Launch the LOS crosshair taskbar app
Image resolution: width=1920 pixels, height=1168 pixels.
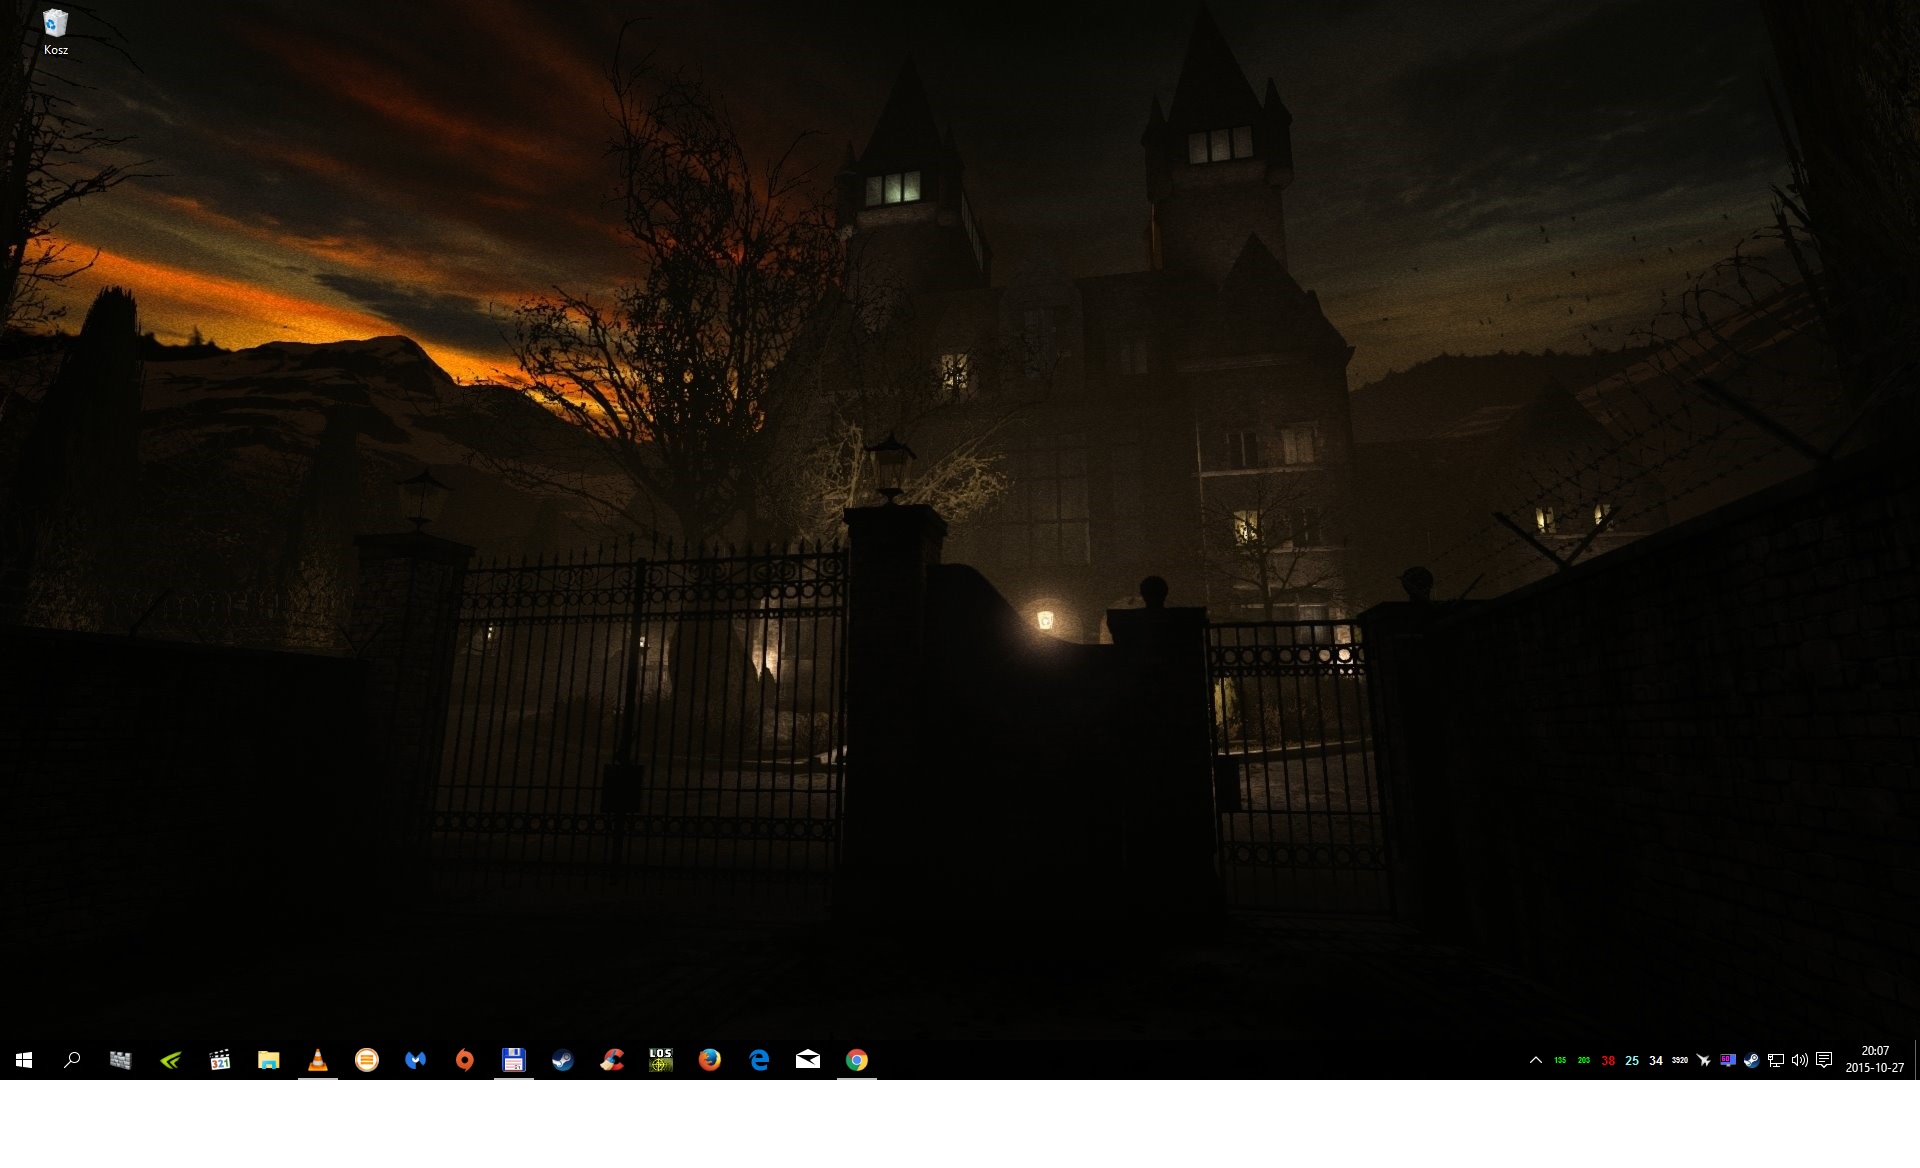660,1060
